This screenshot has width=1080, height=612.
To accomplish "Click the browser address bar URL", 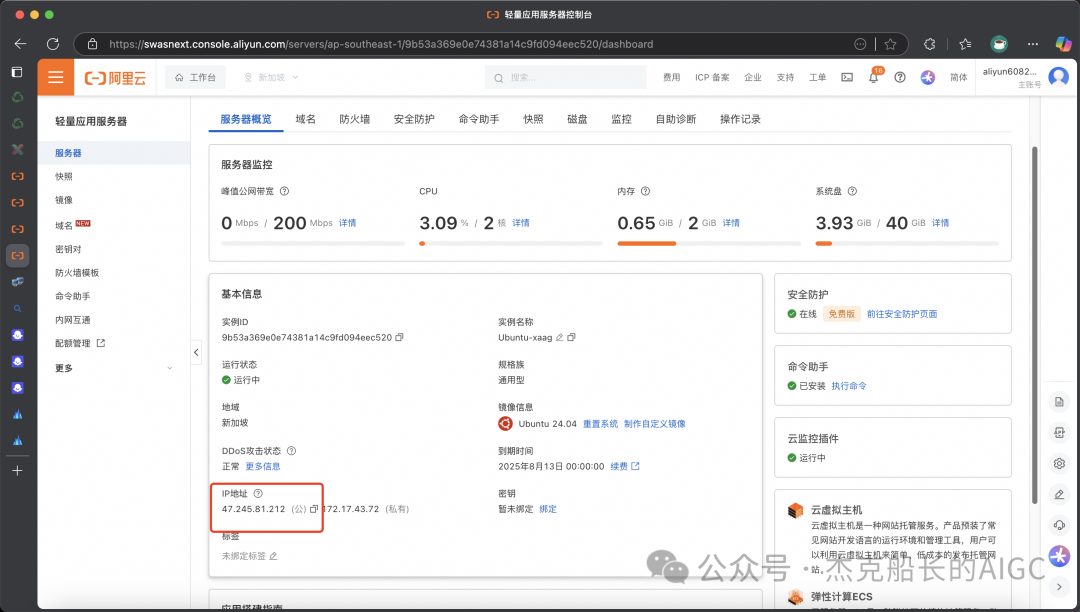I will [x=381, y=44].
